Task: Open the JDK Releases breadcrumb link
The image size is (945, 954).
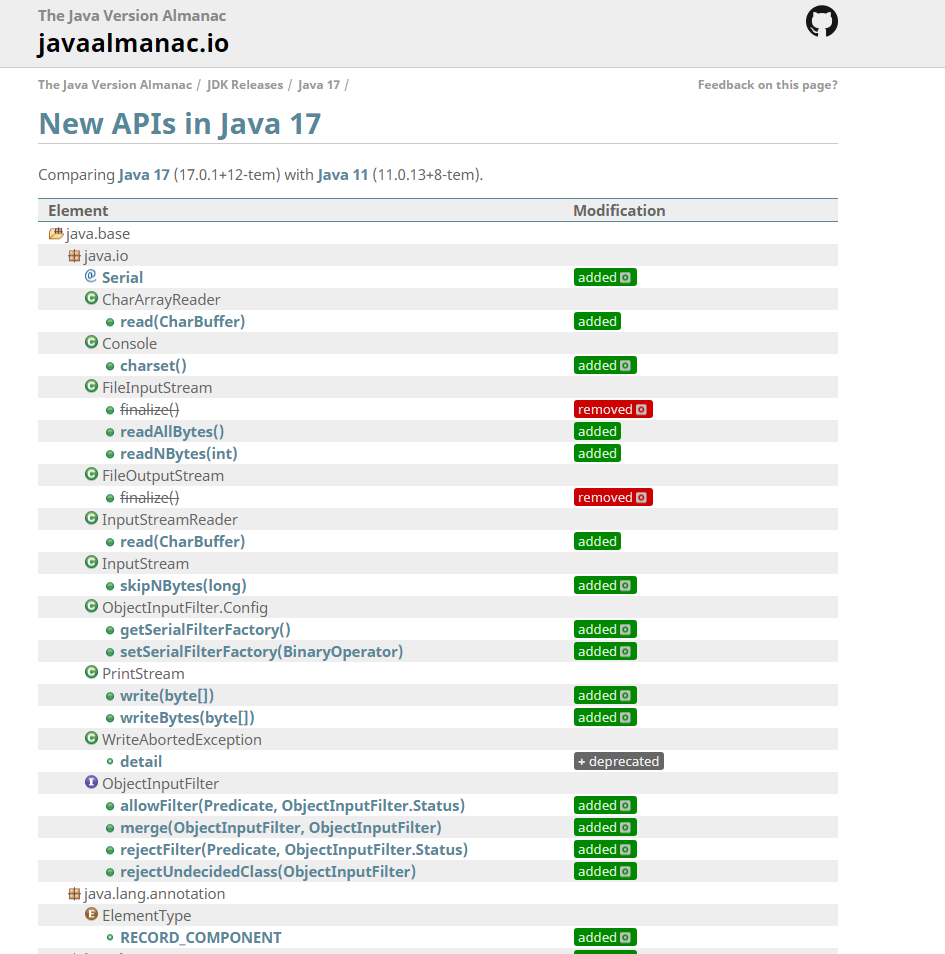Action: coord(245,85)
